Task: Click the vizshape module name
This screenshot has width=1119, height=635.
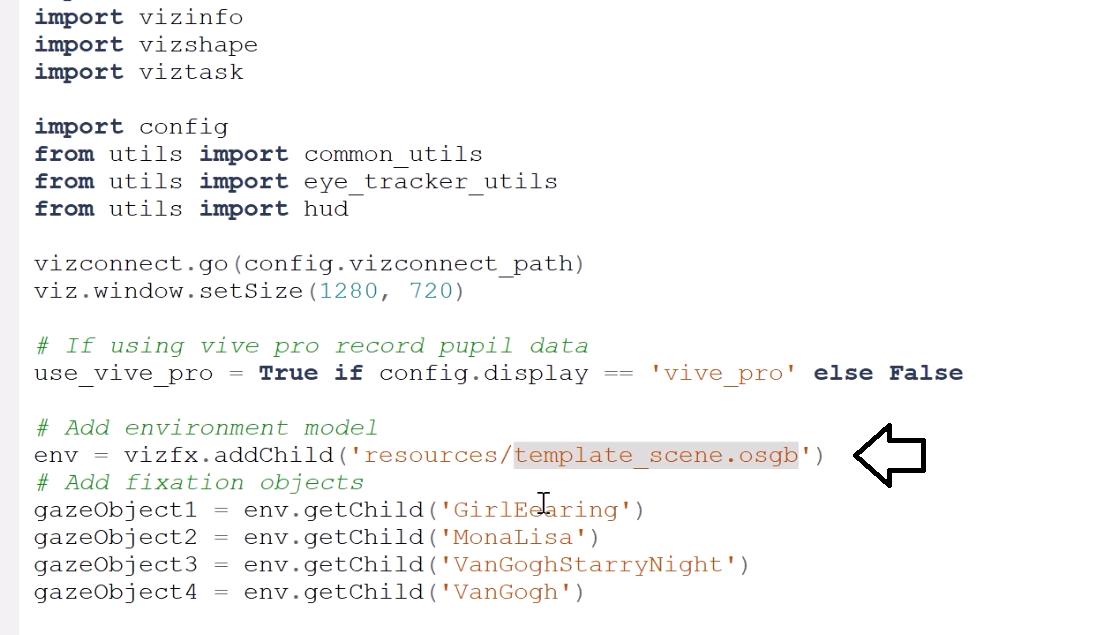Action: (198, 45)
